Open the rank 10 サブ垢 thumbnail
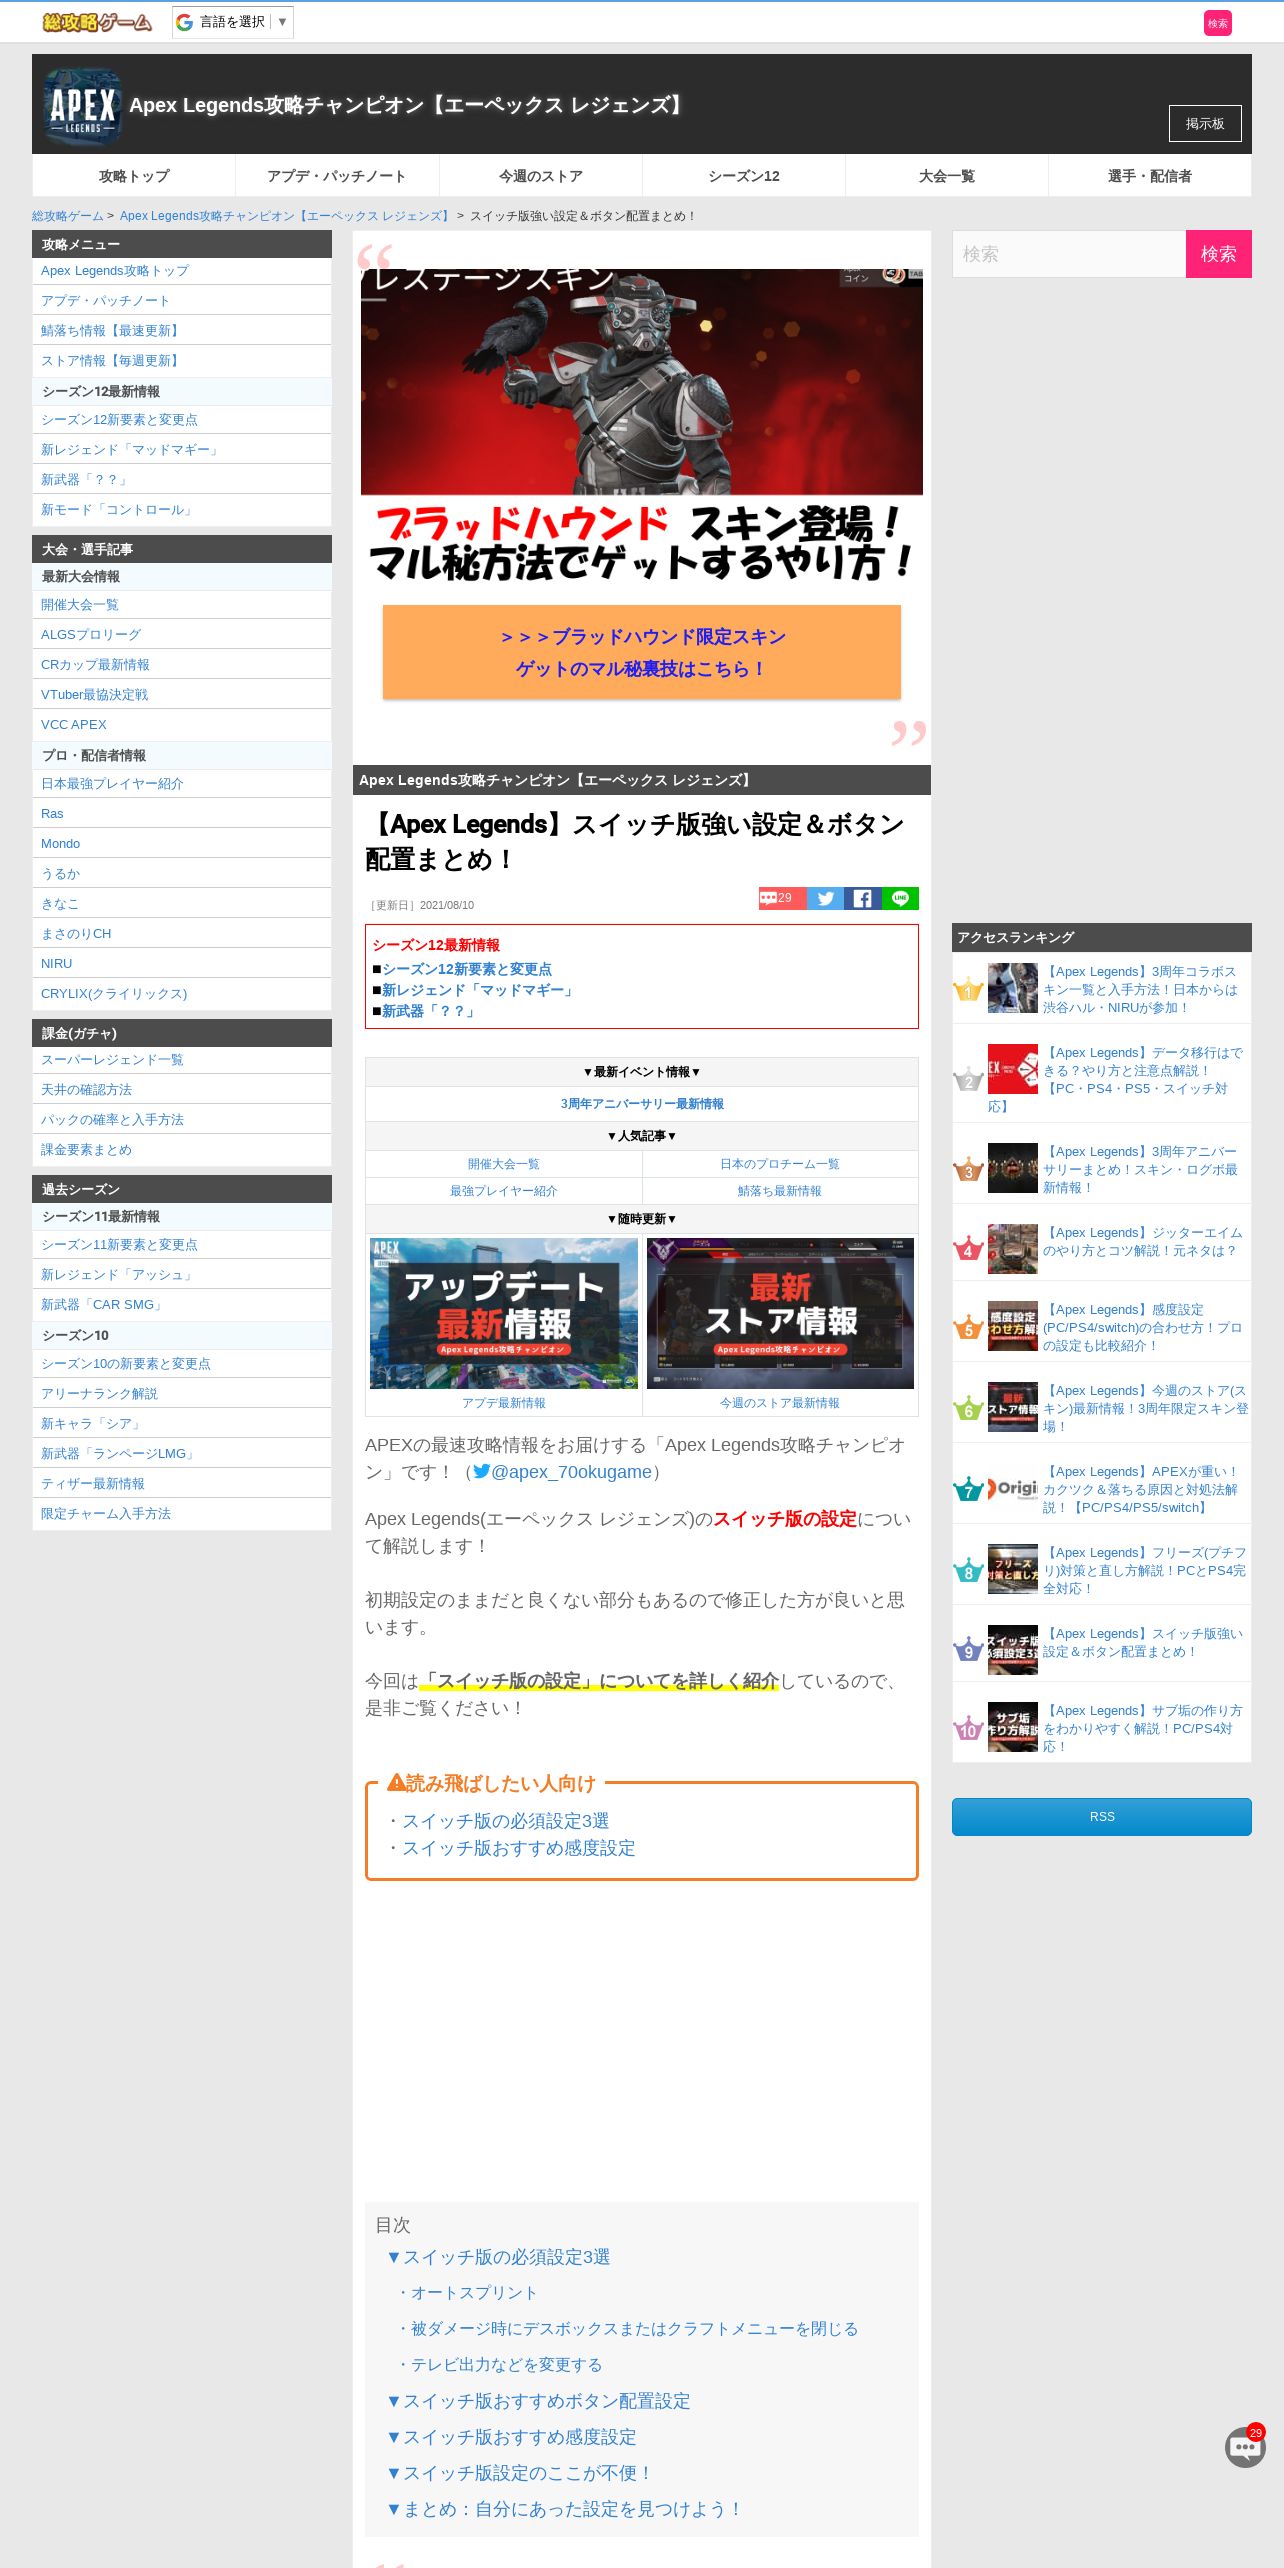1284x2568 pixels. [1013, 1727]
